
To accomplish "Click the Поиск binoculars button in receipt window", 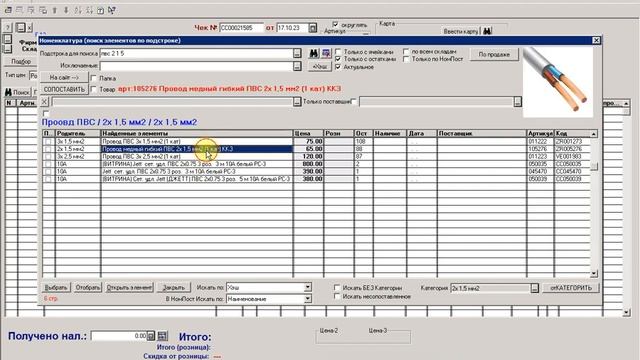I will (x=18, y=92).
